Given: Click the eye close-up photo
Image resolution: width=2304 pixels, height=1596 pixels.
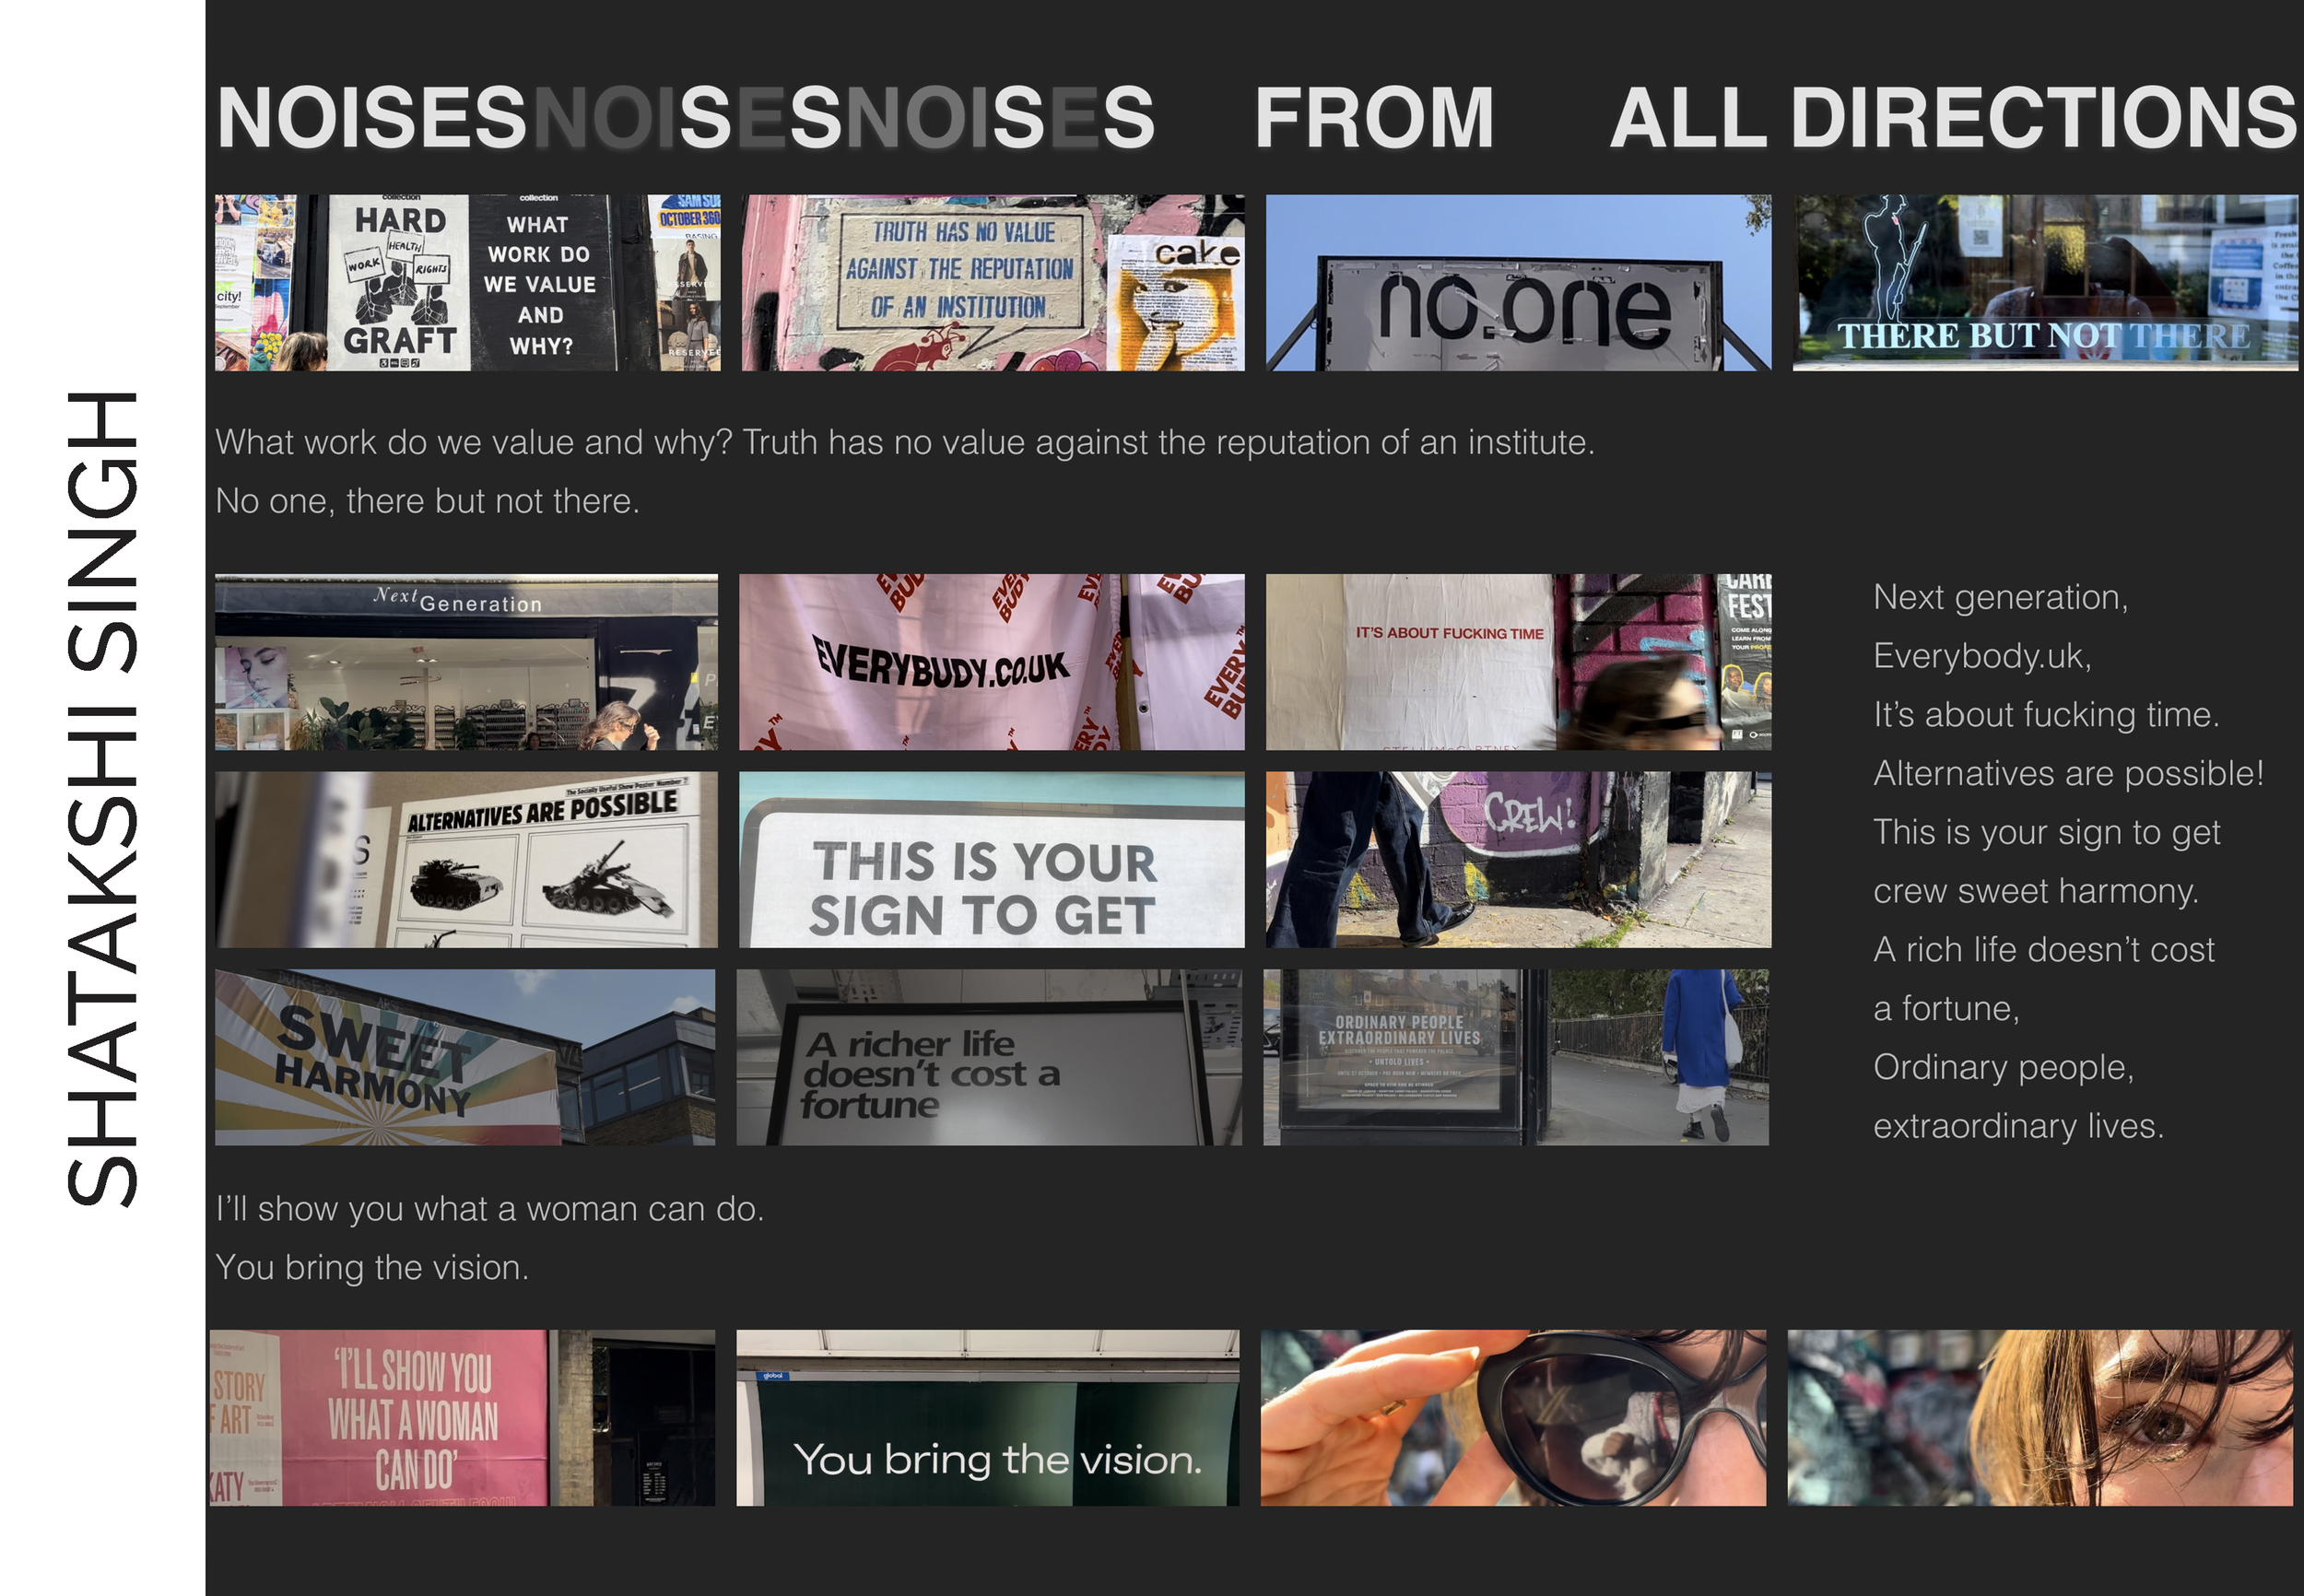Looking at the screenshot, I should (x=2039, y=1417).
